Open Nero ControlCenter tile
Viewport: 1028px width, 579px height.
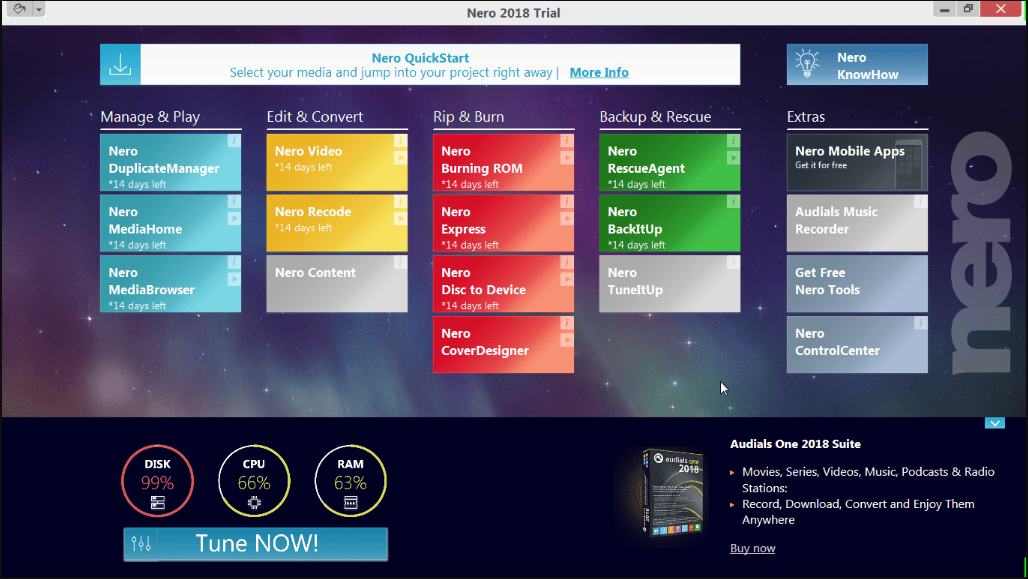tap(858, 345)
